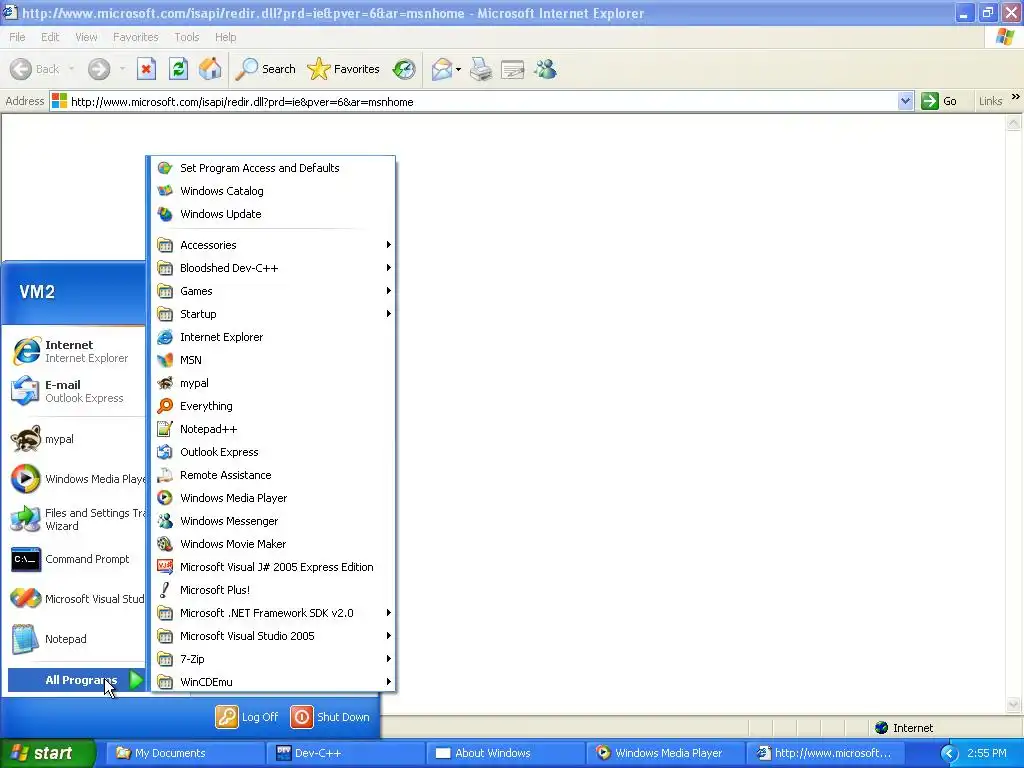Screen dimensions: 1024x768
Task: Launch Windows Update
Action: tap(273, 214)
